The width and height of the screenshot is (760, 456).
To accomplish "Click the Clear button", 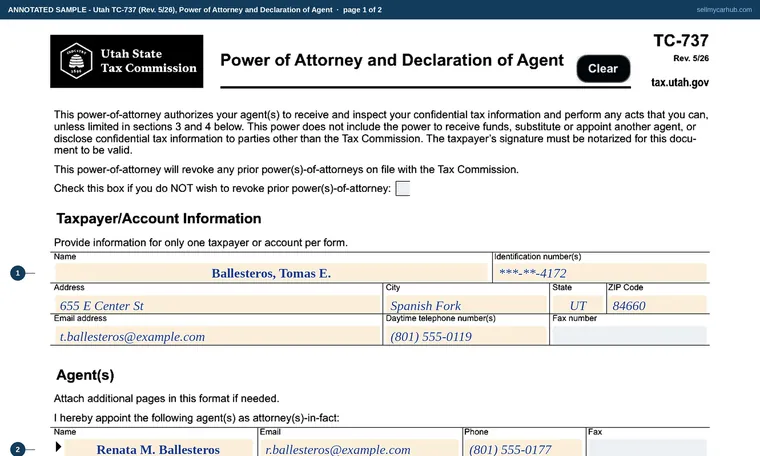I will click(603, 68).
